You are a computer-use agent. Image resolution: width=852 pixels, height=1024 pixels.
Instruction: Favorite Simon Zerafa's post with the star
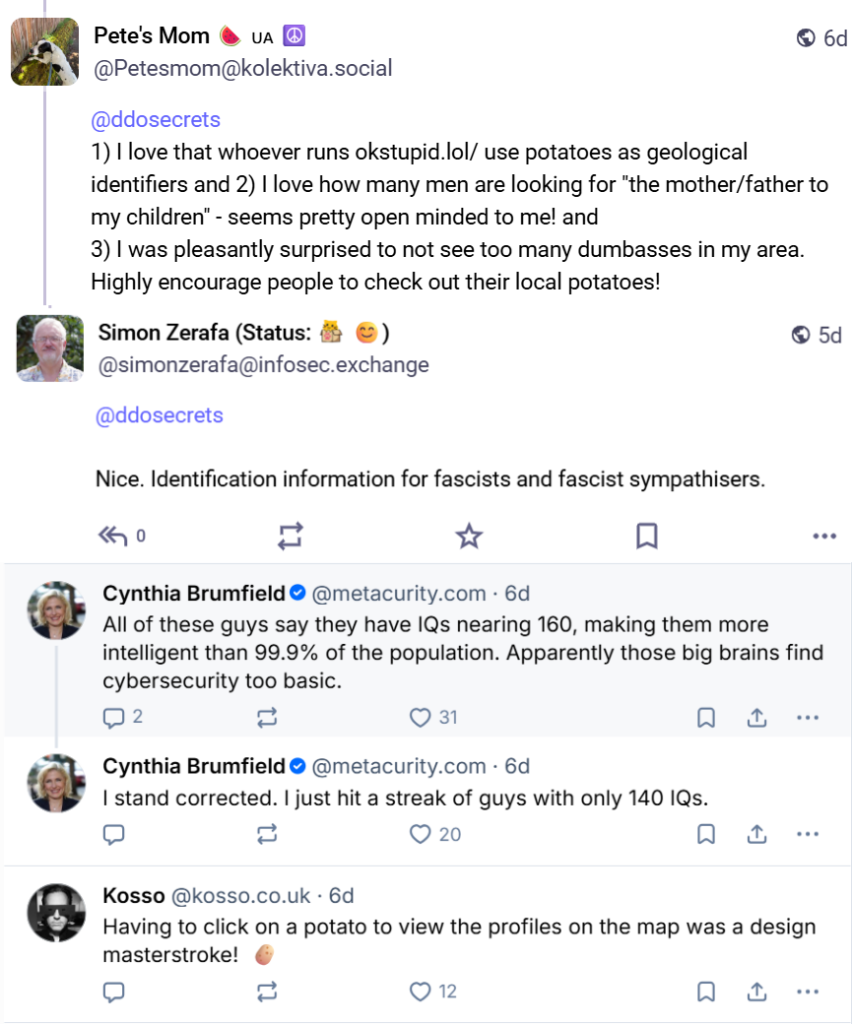point(466,536)
